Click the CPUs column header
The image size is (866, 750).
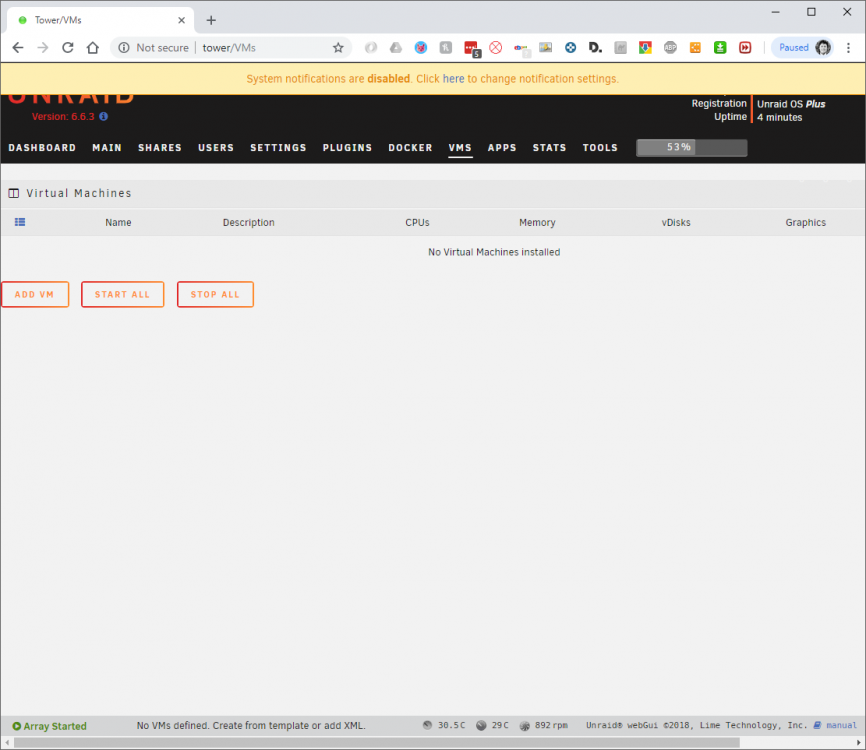click(417, 223)
